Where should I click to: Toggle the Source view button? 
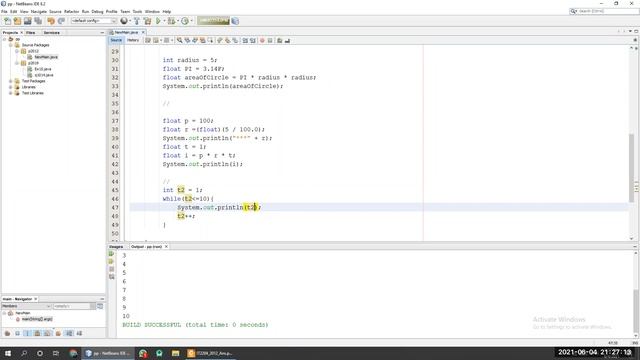tap(116, 40)
